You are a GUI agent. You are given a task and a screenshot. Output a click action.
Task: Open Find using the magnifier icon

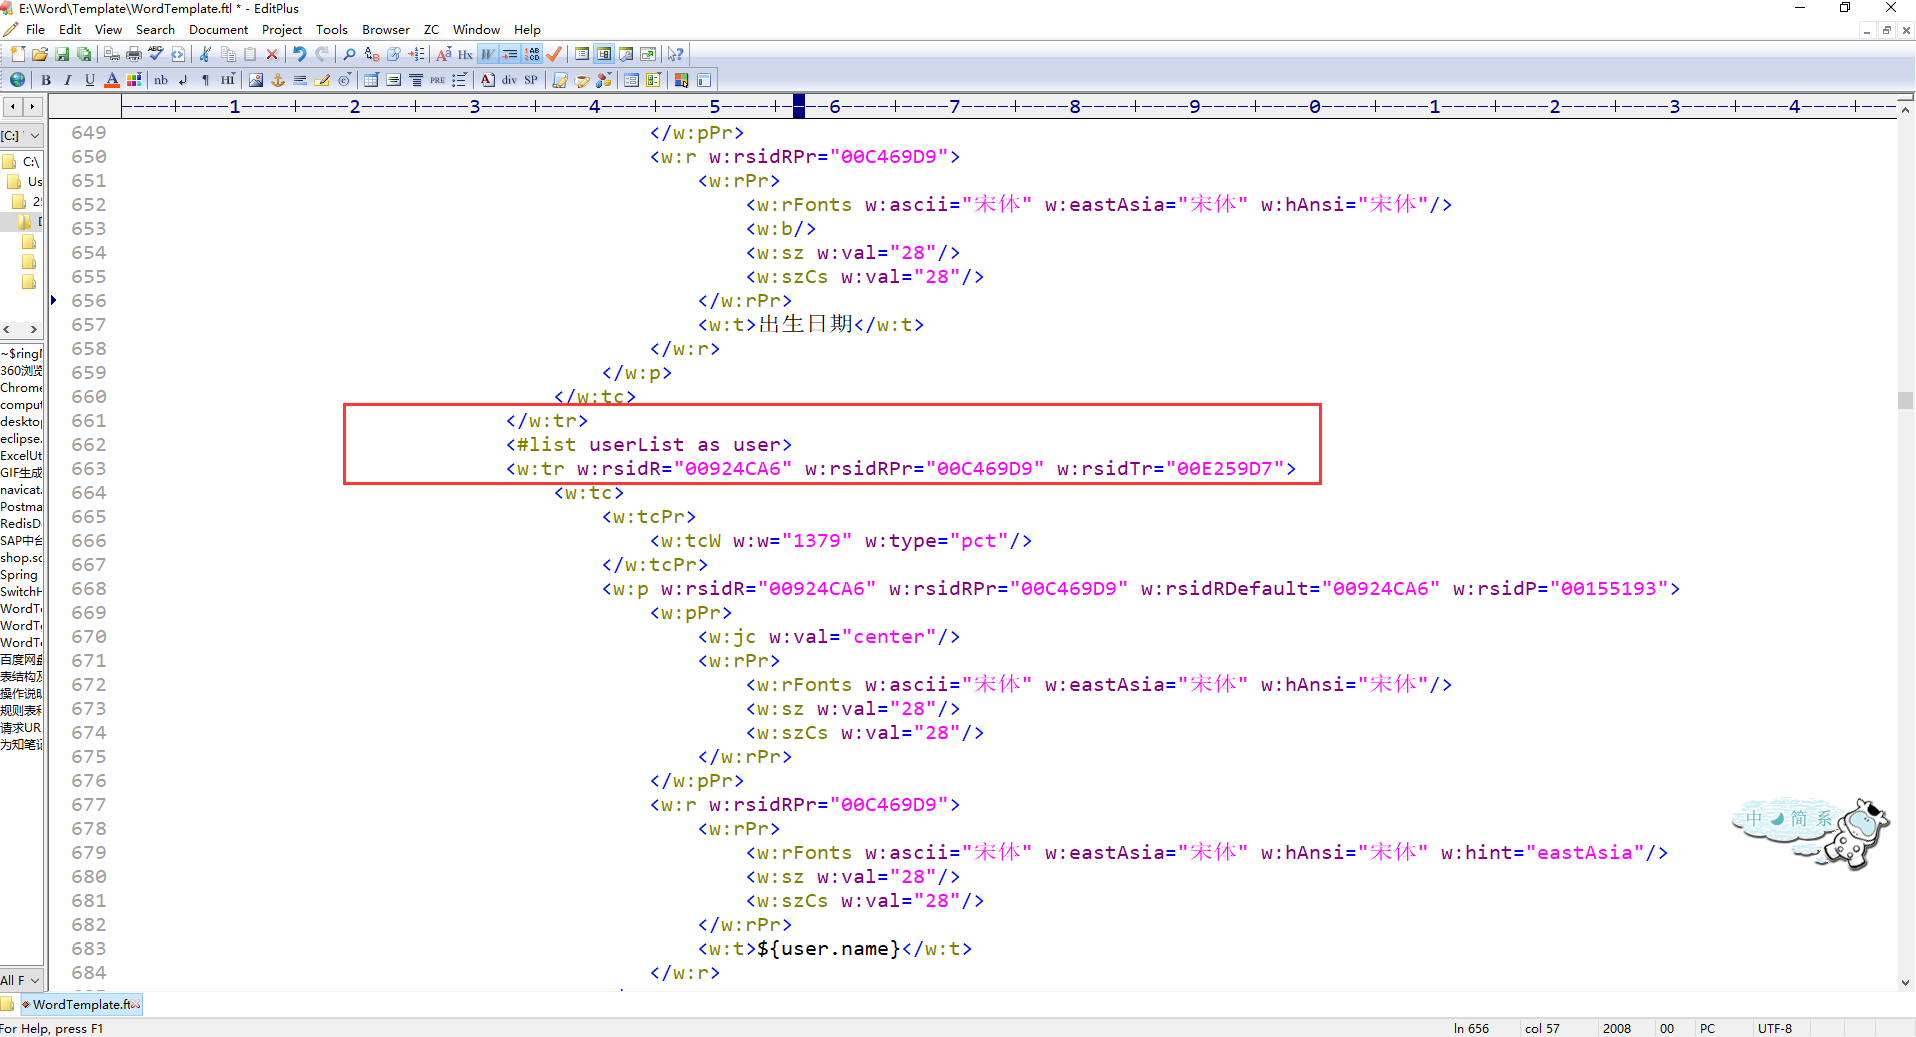(x=349, y=55)
